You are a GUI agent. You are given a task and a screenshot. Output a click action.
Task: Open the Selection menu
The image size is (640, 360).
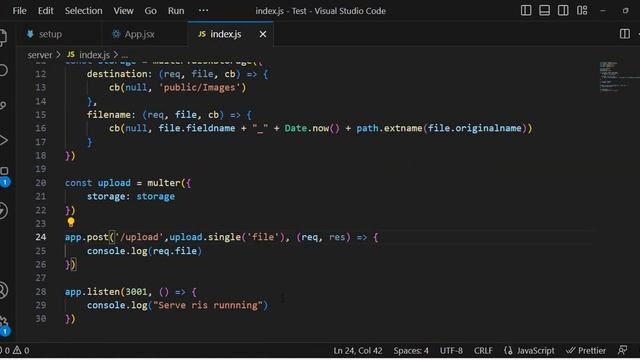(x=83, y=11)
